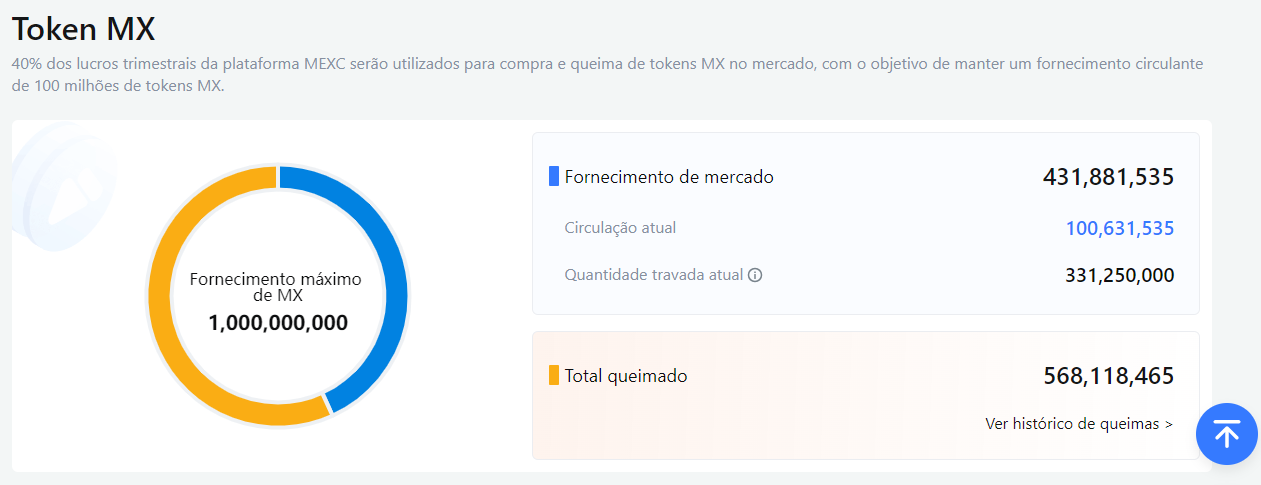
Task: Click the 431,881,535 market supply figure
Action: (1108, 177)
